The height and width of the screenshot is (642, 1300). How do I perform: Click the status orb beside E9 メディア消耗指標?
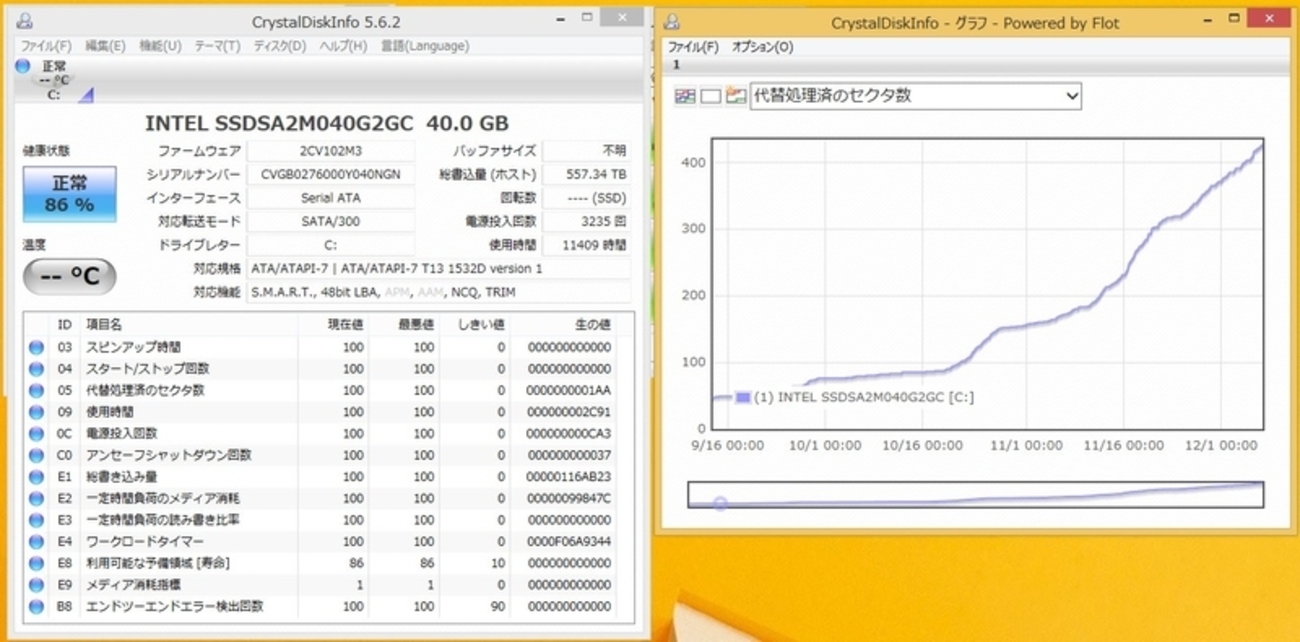[37, 585]
